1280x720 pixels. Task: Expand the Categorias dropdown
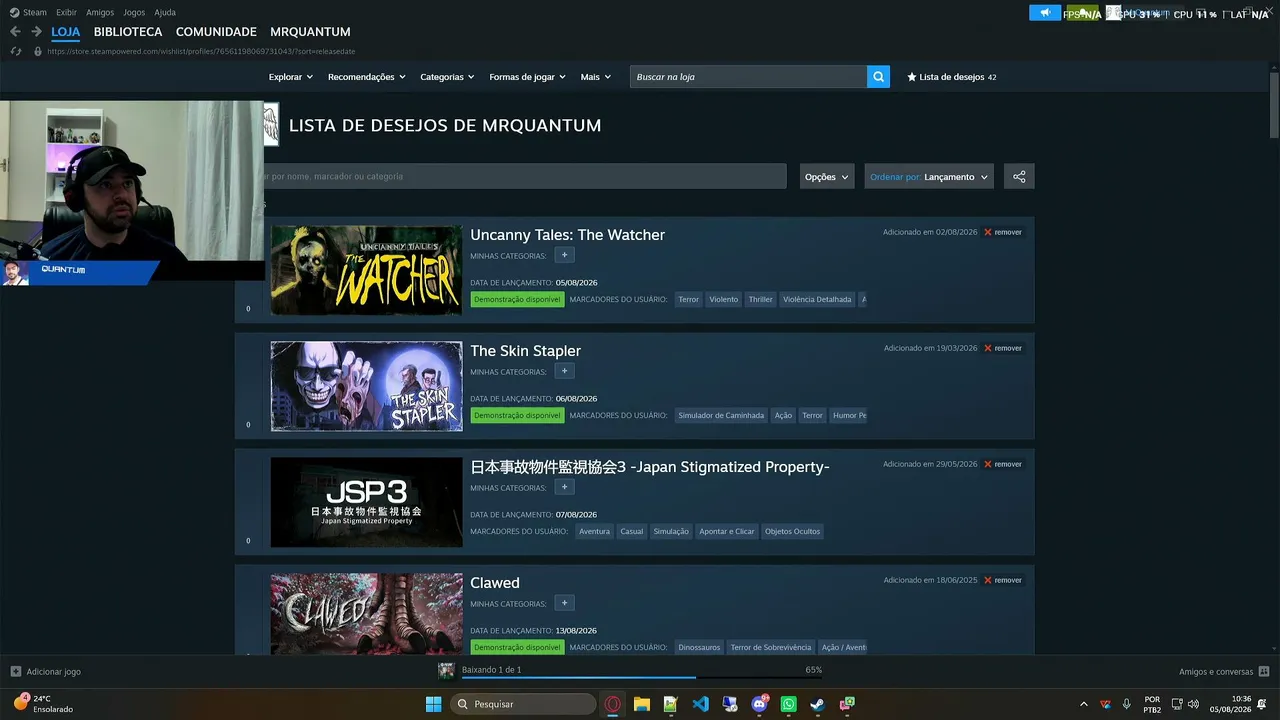pos(447,77)
